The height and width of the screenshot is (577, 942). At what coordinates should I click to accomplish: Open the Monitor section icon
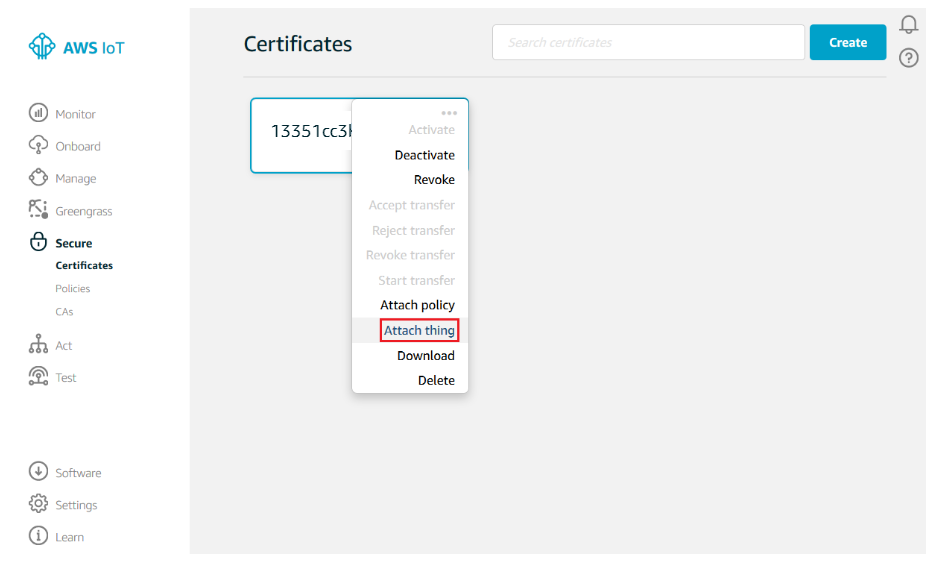click(x=38, y=113)
